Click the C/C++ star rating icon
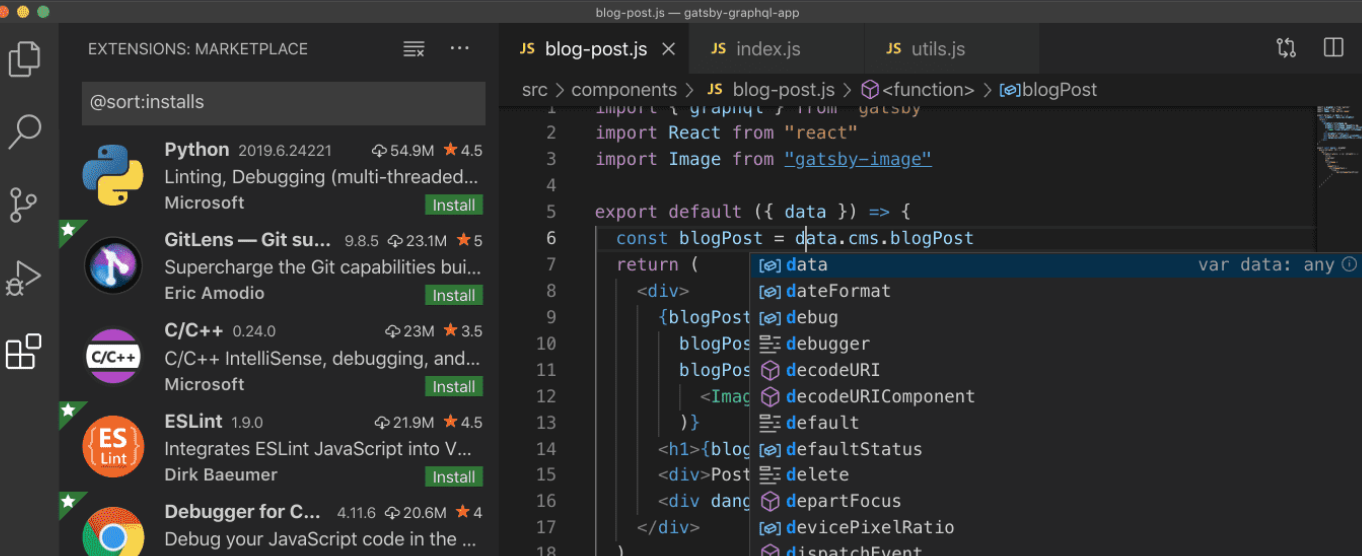 (x=449, y=331)
